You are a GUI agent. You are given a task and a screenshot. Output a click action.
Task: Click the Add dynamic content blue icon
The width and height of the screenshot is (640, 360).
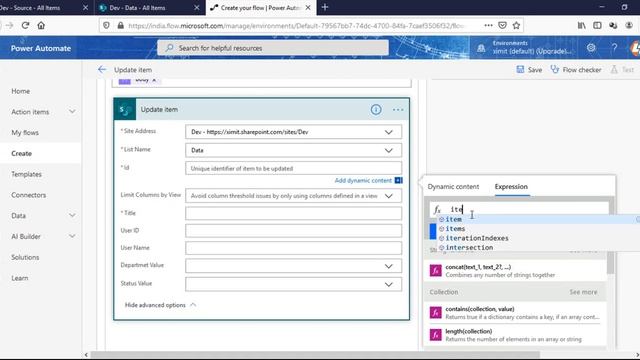click(x=398, y=180)
